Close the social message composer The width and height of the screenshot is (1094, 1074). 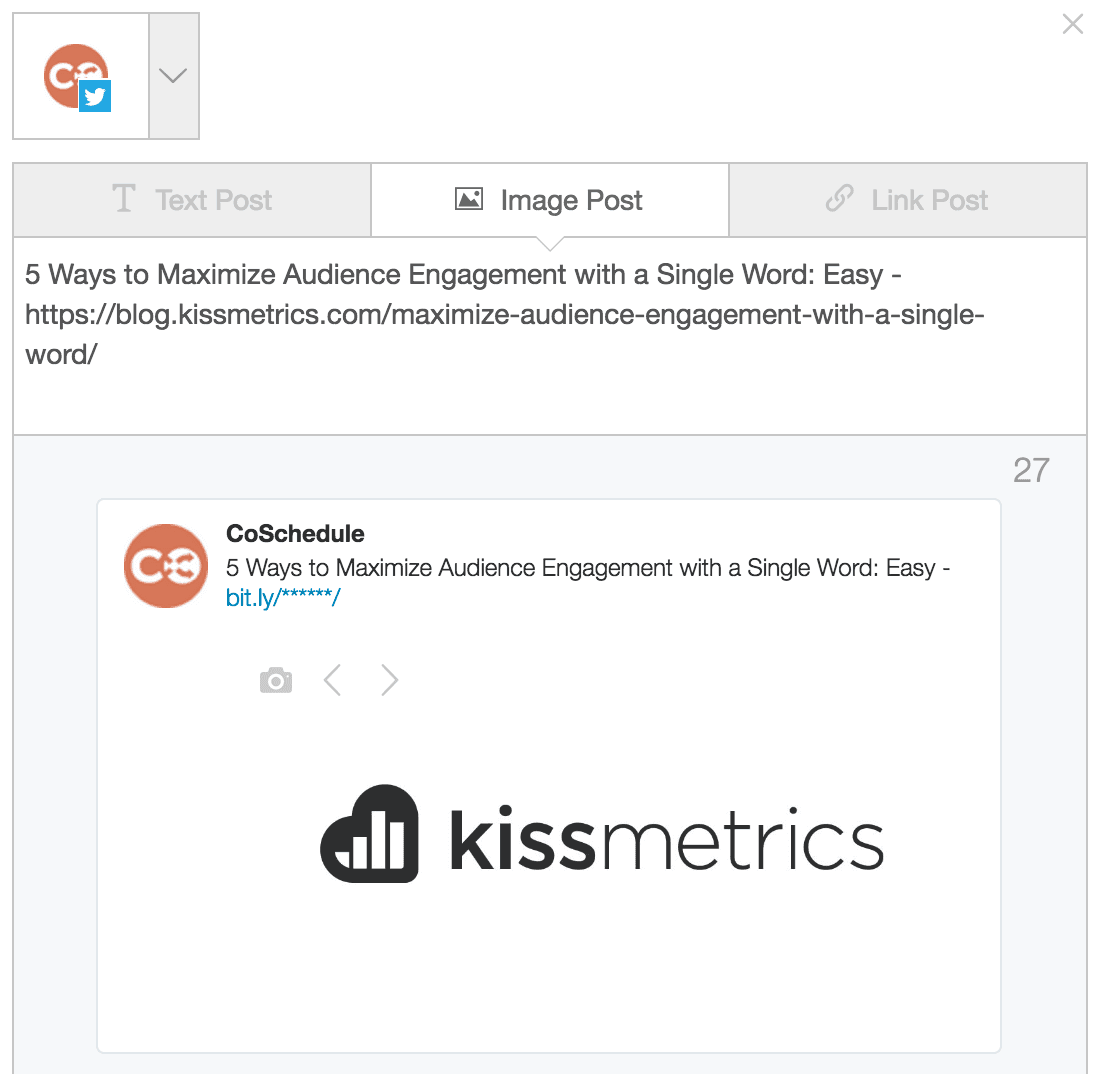[x=1072, y=25]
